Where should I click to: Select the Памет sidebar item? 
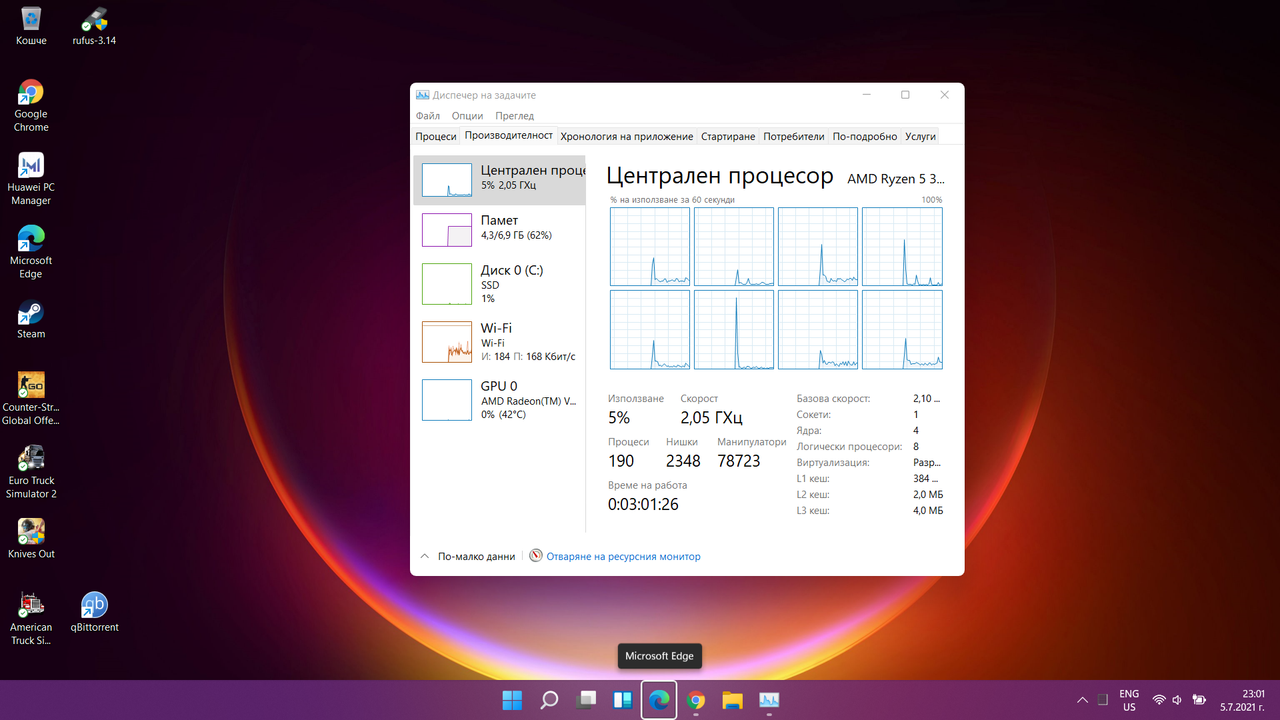[500, 229]
